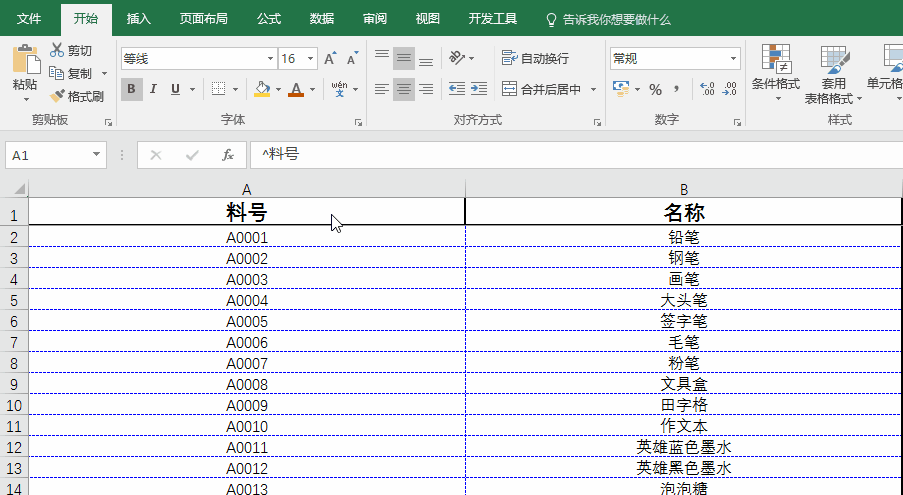
Task: Switch to the 视图 View tab
Action: 428,19
